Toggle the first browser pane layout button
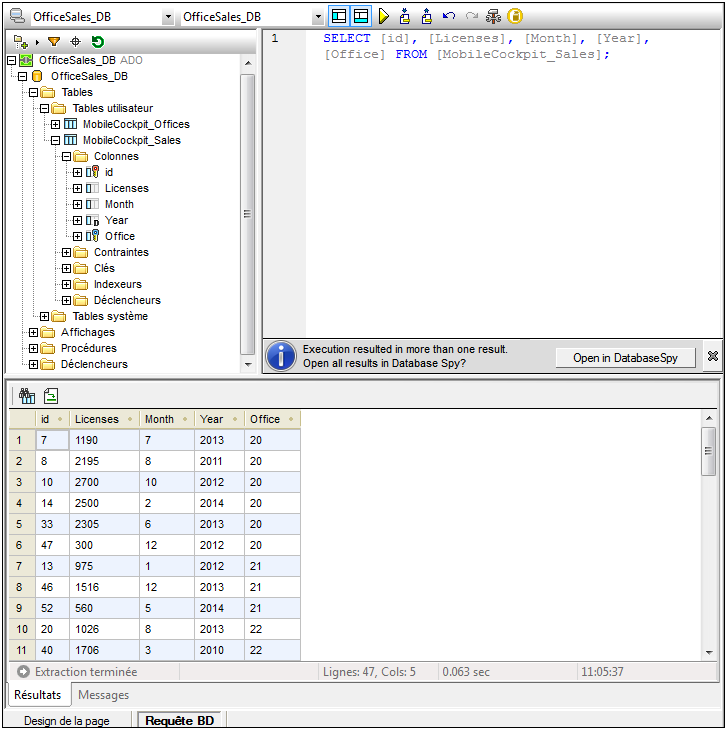Screen dimensions: 727x730 coord(339,16)
